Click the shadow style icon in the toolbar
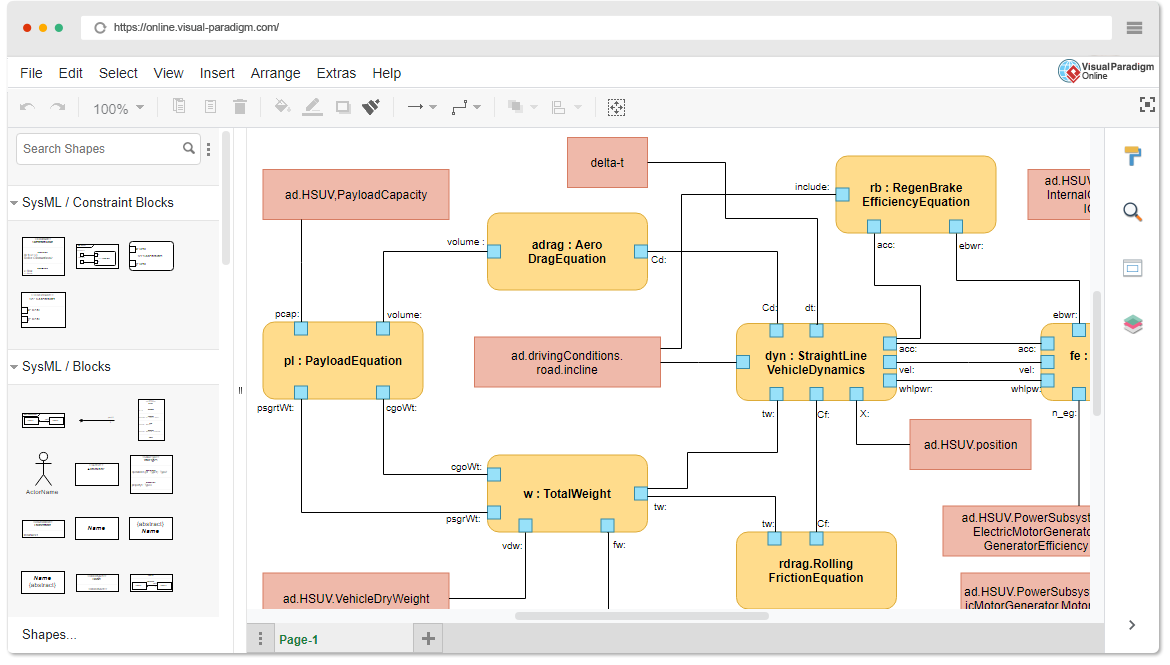 341,107
